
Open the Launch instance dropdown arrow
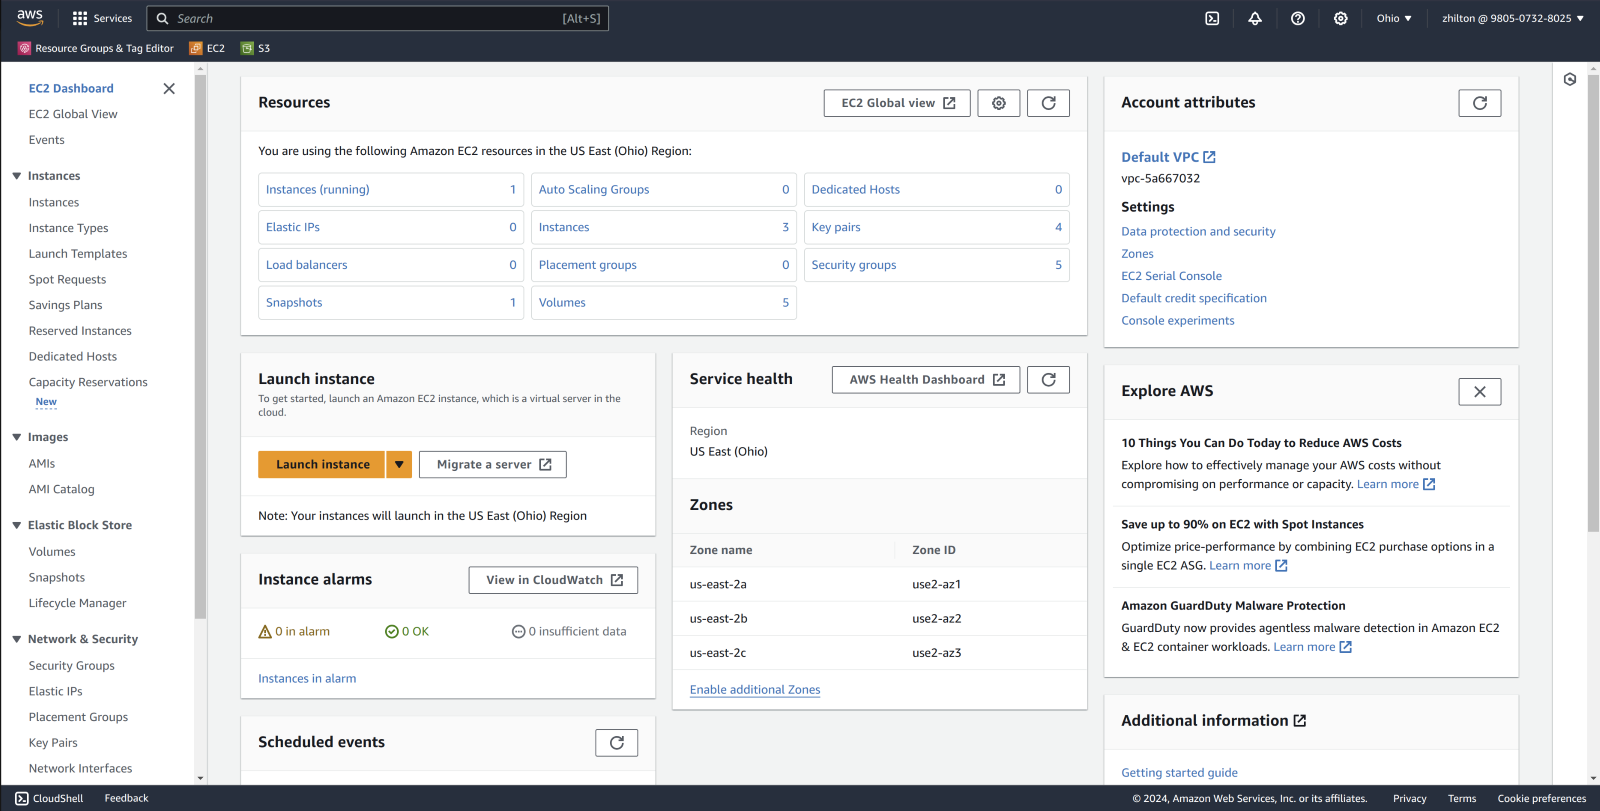coord(399,464)
